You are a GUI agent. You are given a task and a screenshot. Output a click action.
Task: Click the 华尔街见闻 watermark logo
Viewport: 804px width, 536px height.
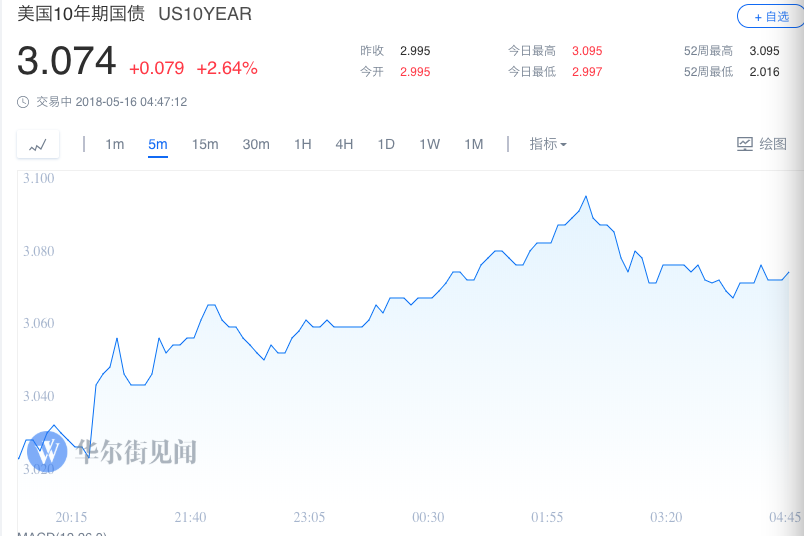coord(118,452)
